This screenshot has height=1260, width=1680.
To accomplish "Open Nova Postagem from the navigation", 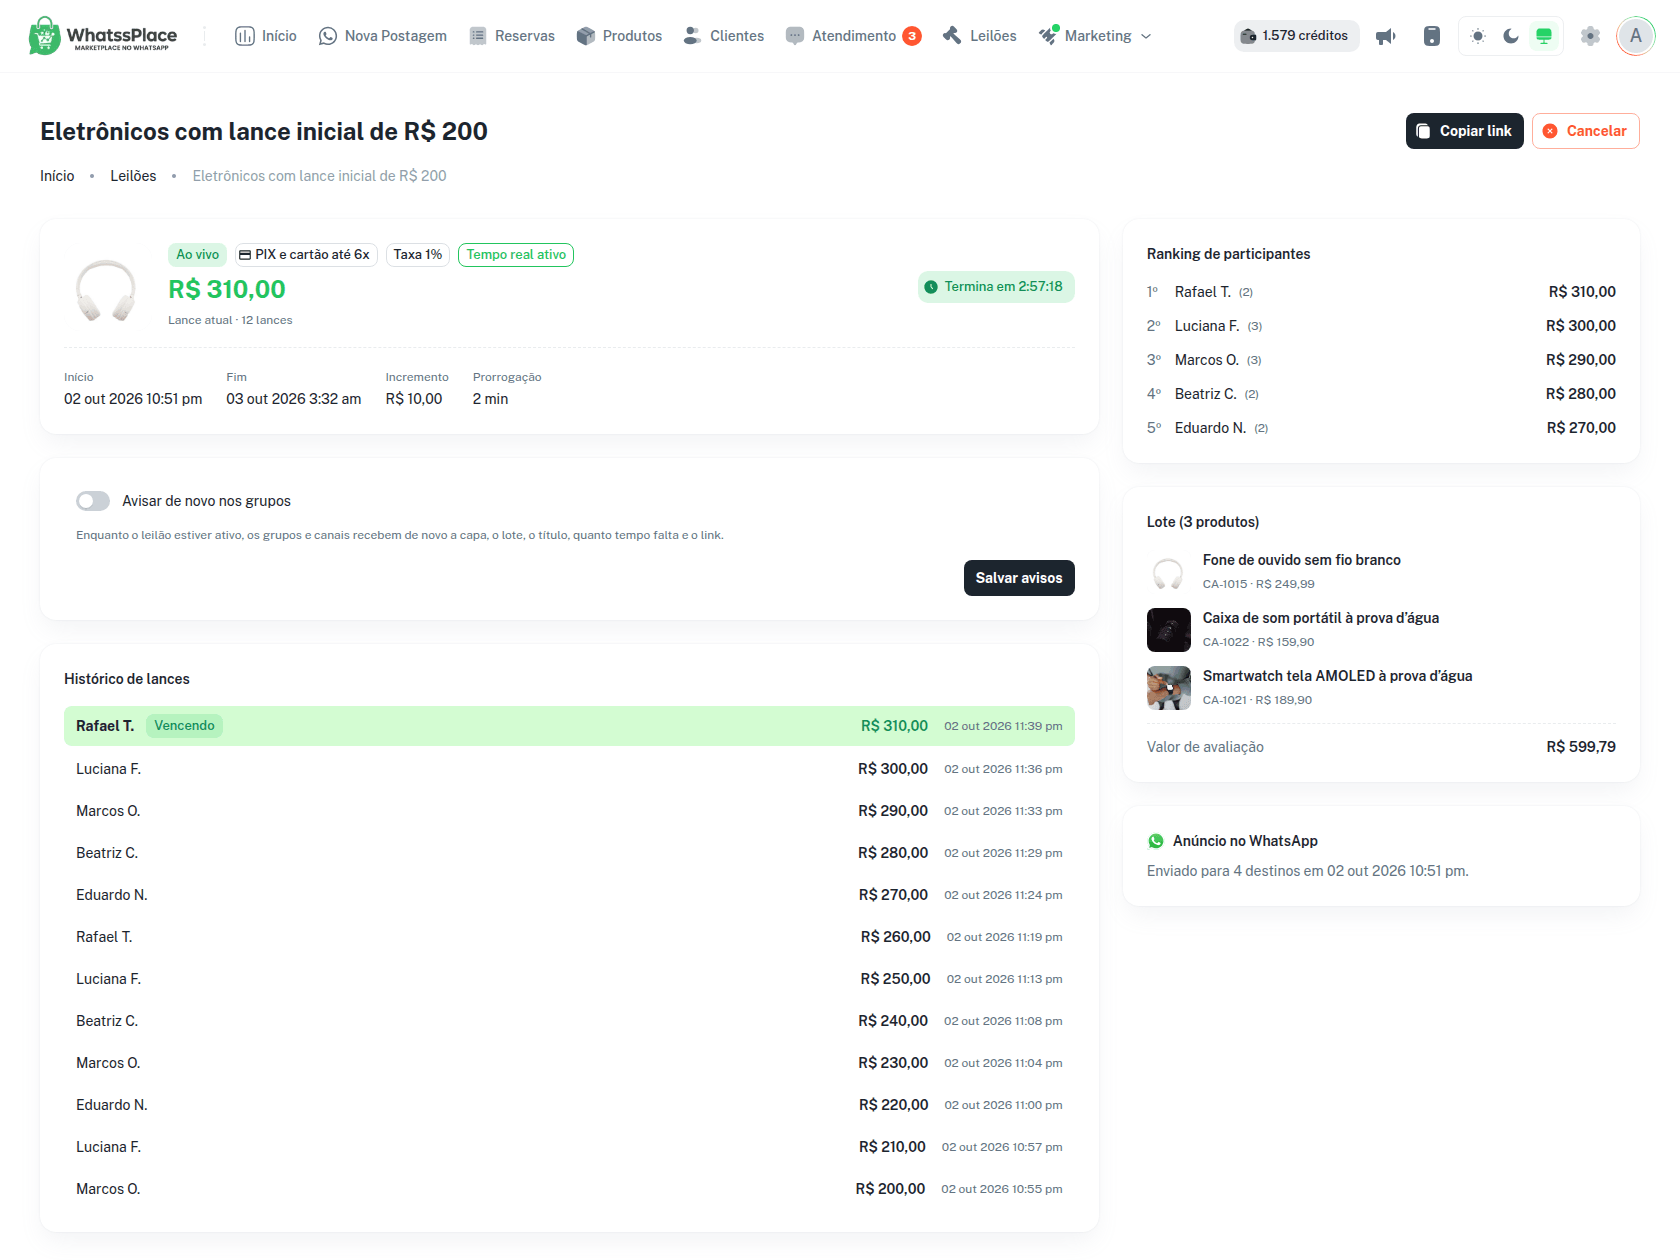I will [x=382, y=36].
